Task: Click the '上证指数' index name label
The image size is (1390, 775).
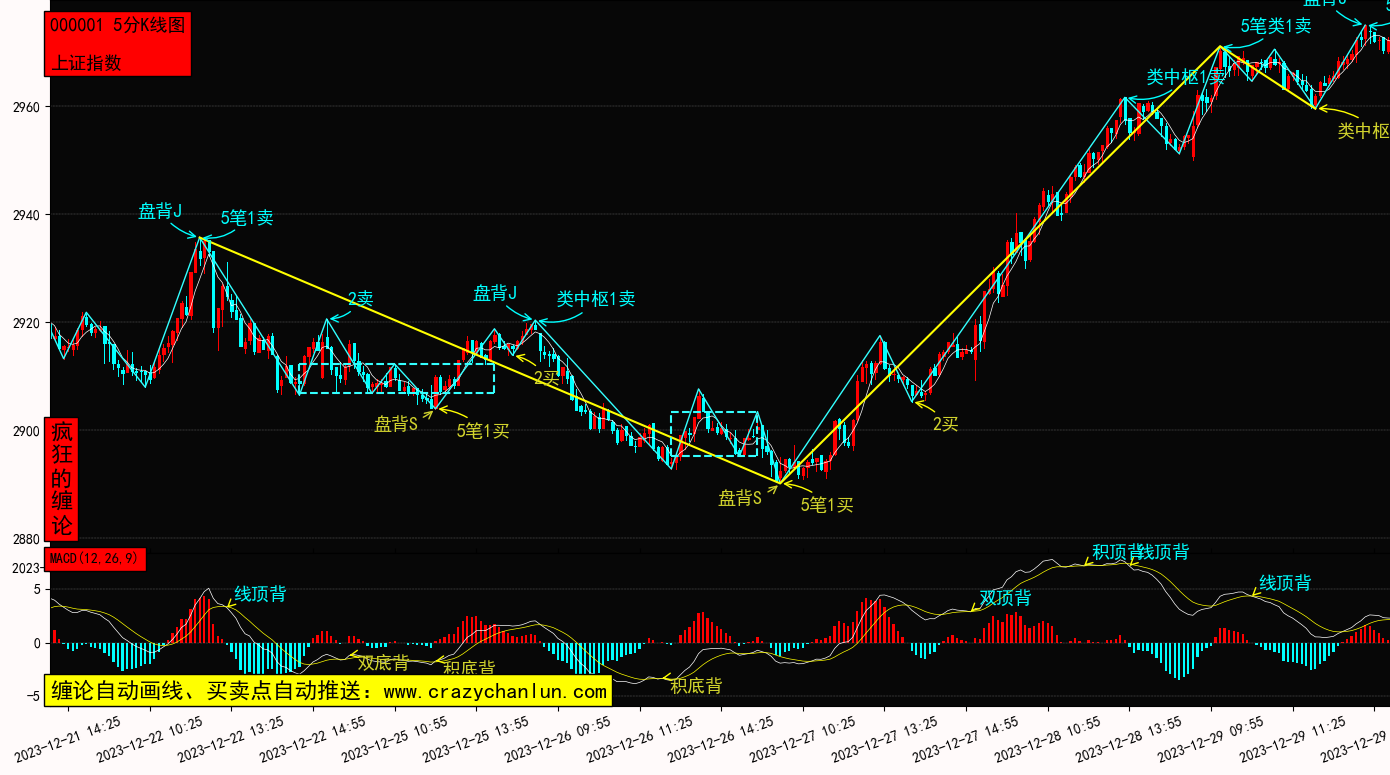Action: tap(86, 63)
